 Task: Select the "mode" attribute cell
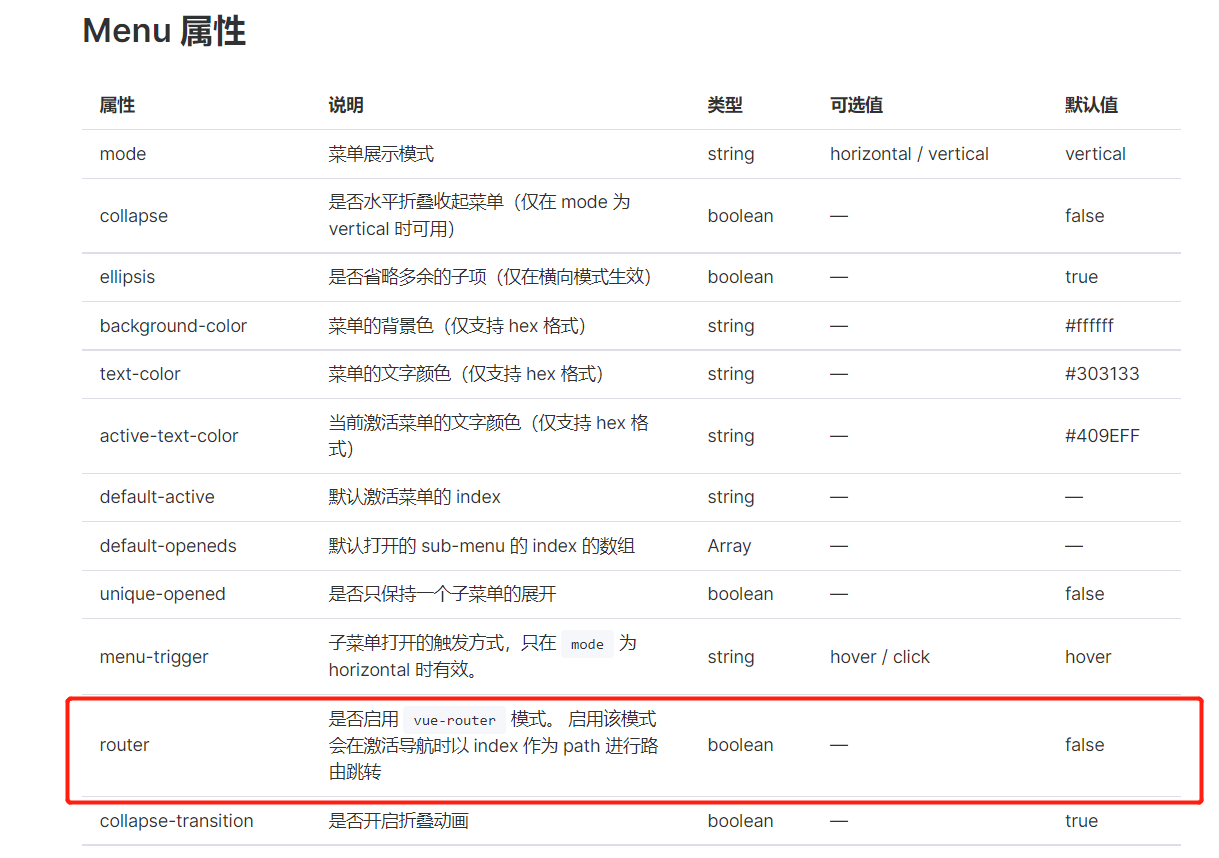[x=123, y=154]
